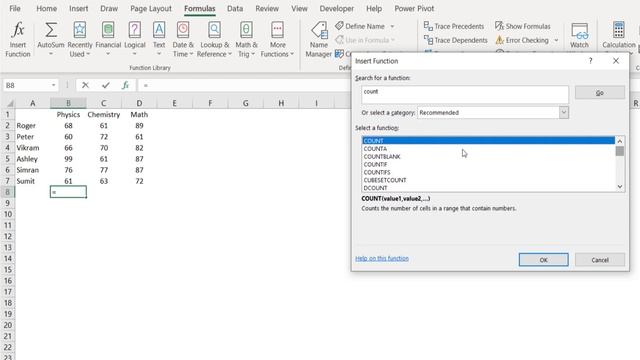Open More Functions menu

[277, 40]
